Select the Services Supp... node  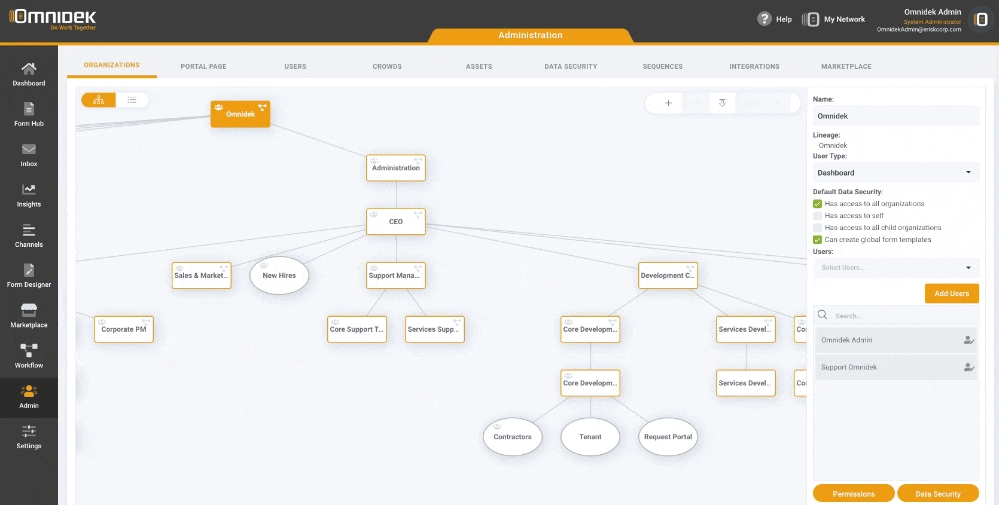coord(435,329)
